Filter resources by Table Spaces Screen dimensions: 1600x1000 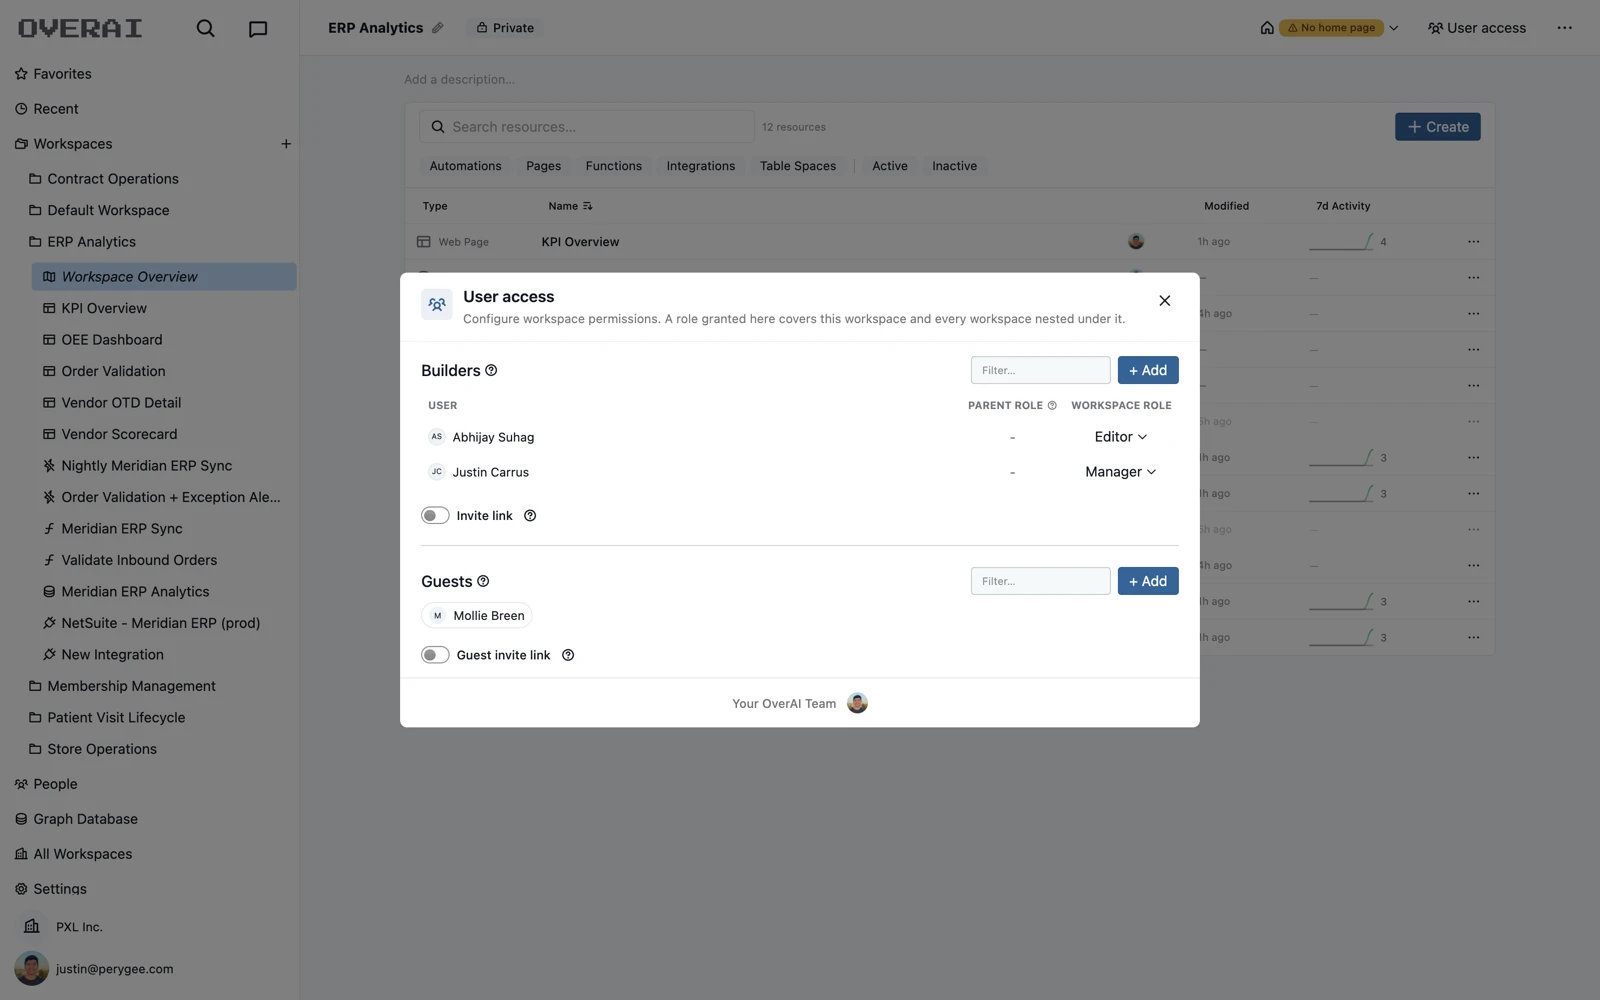pos(797,166)
